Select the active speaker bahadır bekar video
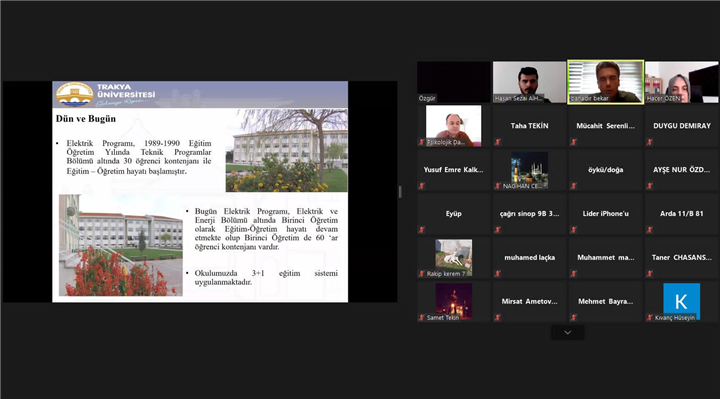Image resolution: width=720 pixels, height=399 pixels. click(605, 82)
